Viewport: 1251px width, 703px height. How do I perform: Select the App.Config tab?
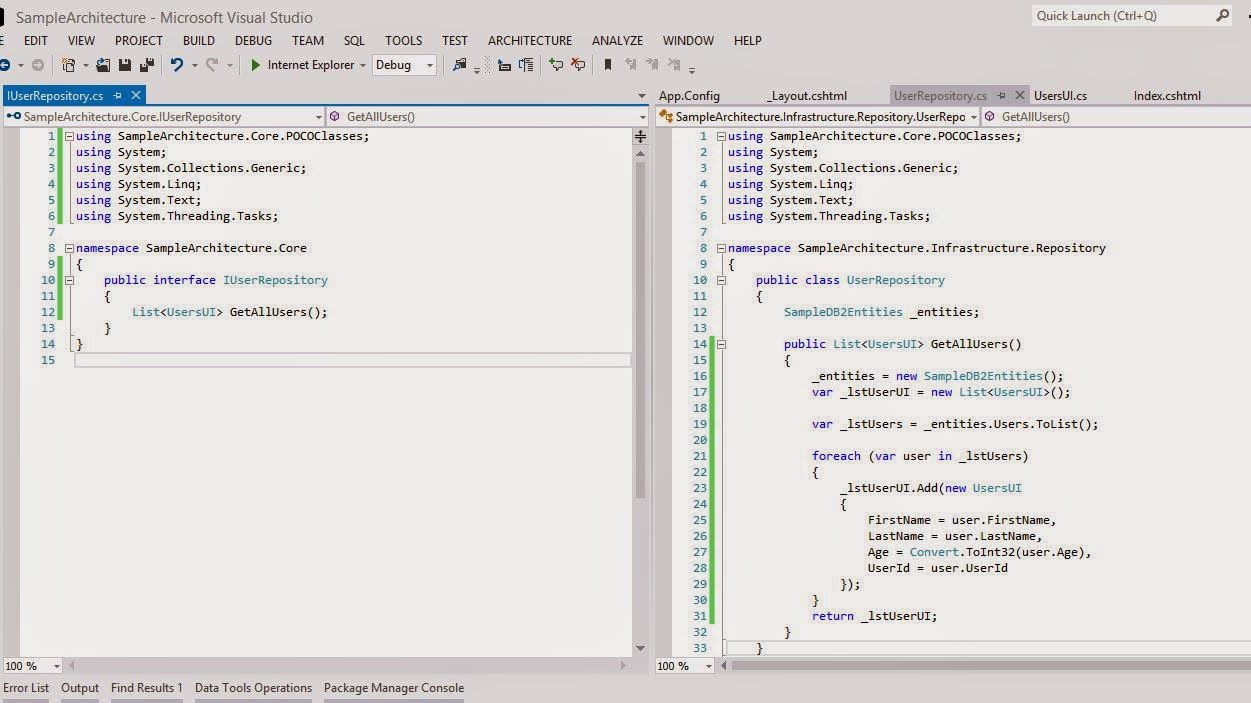coord(688,95)
